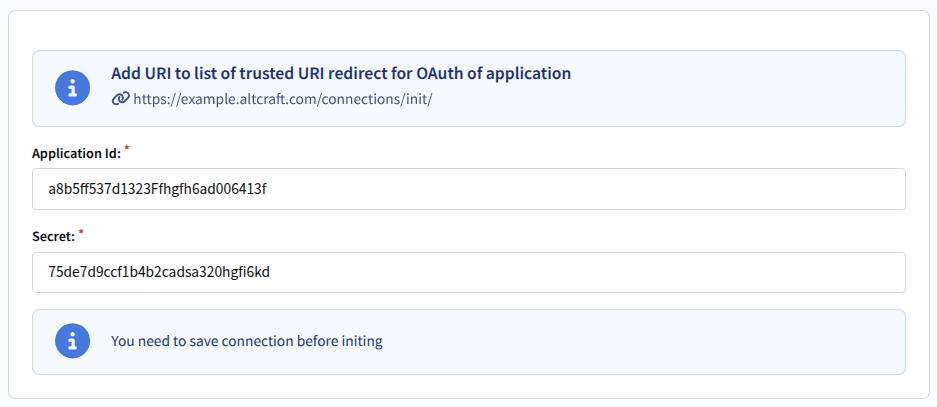Click the 75de7d9ccf1b4b2cadsa320hgfi6kd value text
Viewport: 937px width, 407px height.
coord(159,272)
